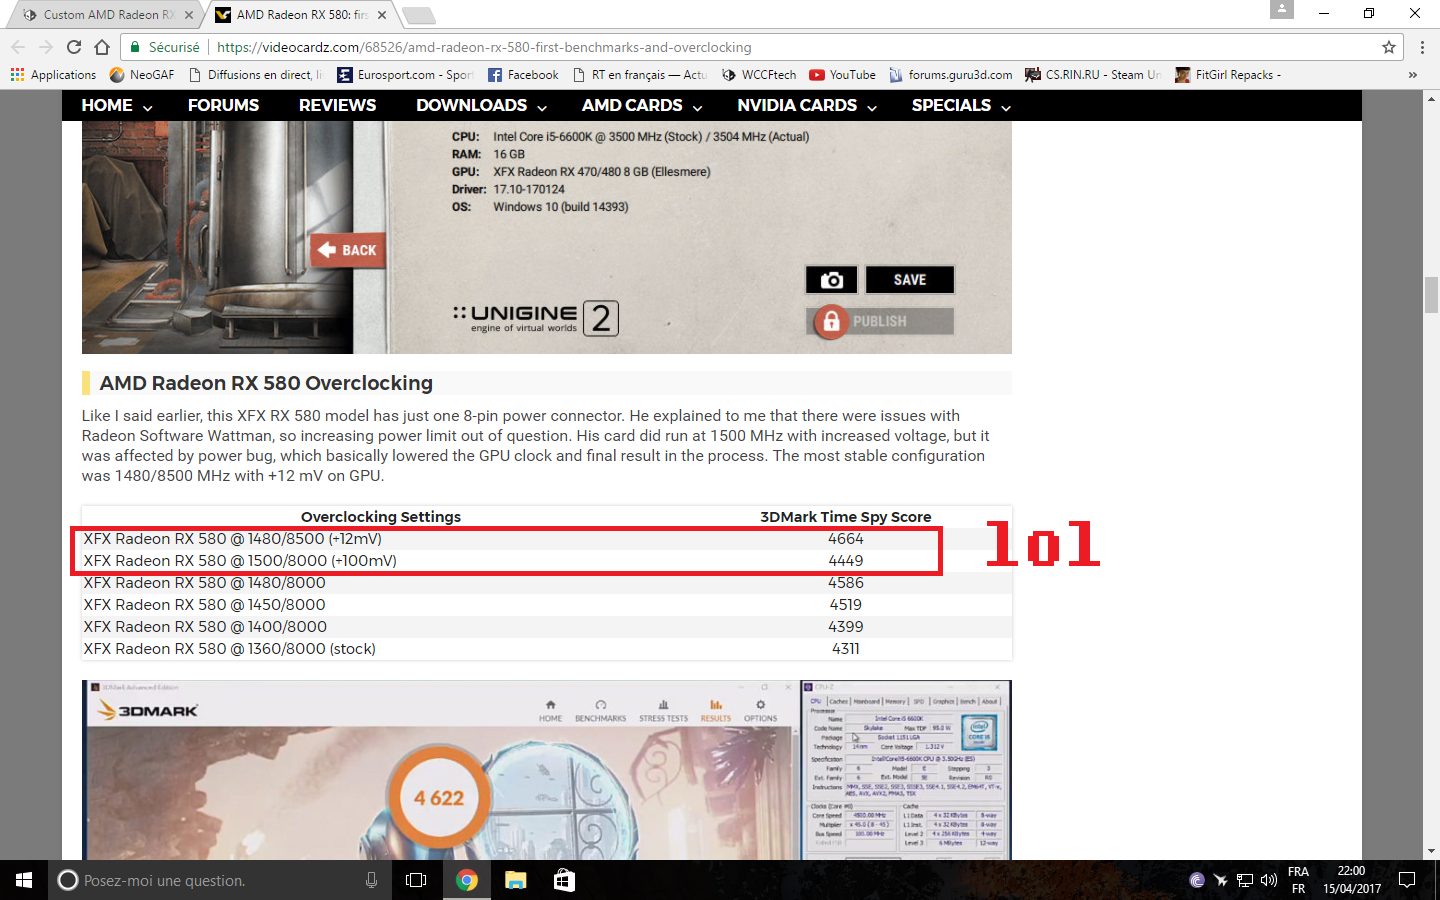
Task: Open the CS.RIN.RU Steam bookmark
Action: [x=1093, y=75]
